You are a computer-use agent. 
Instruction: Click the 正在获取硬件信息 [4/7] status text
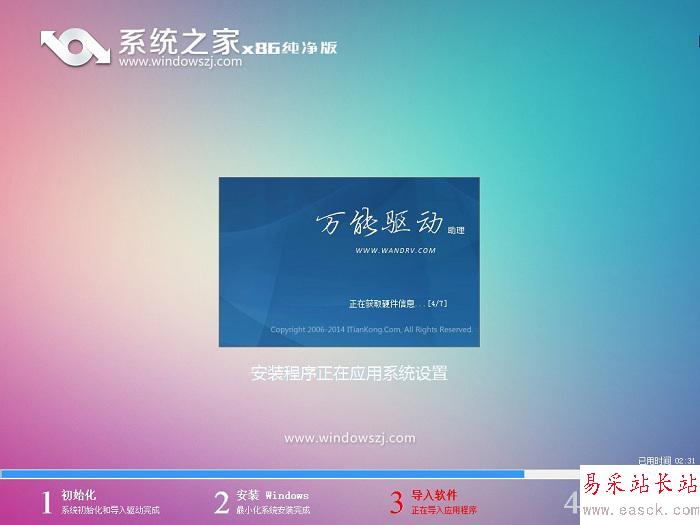point(398,304)
